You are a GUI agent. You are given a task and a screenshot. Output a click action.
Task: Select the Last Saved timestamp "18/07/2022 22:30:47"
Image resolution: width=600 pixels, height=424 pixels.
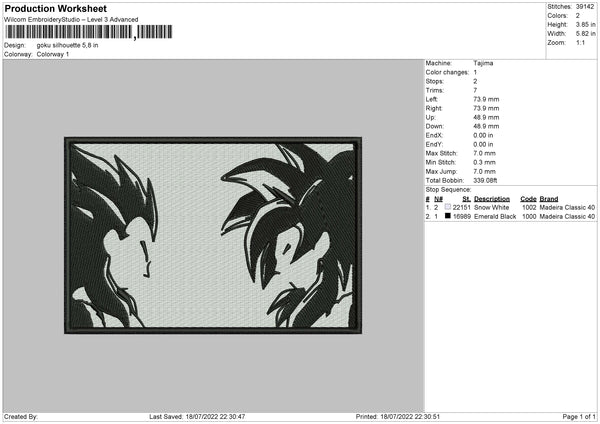point(215,417)
